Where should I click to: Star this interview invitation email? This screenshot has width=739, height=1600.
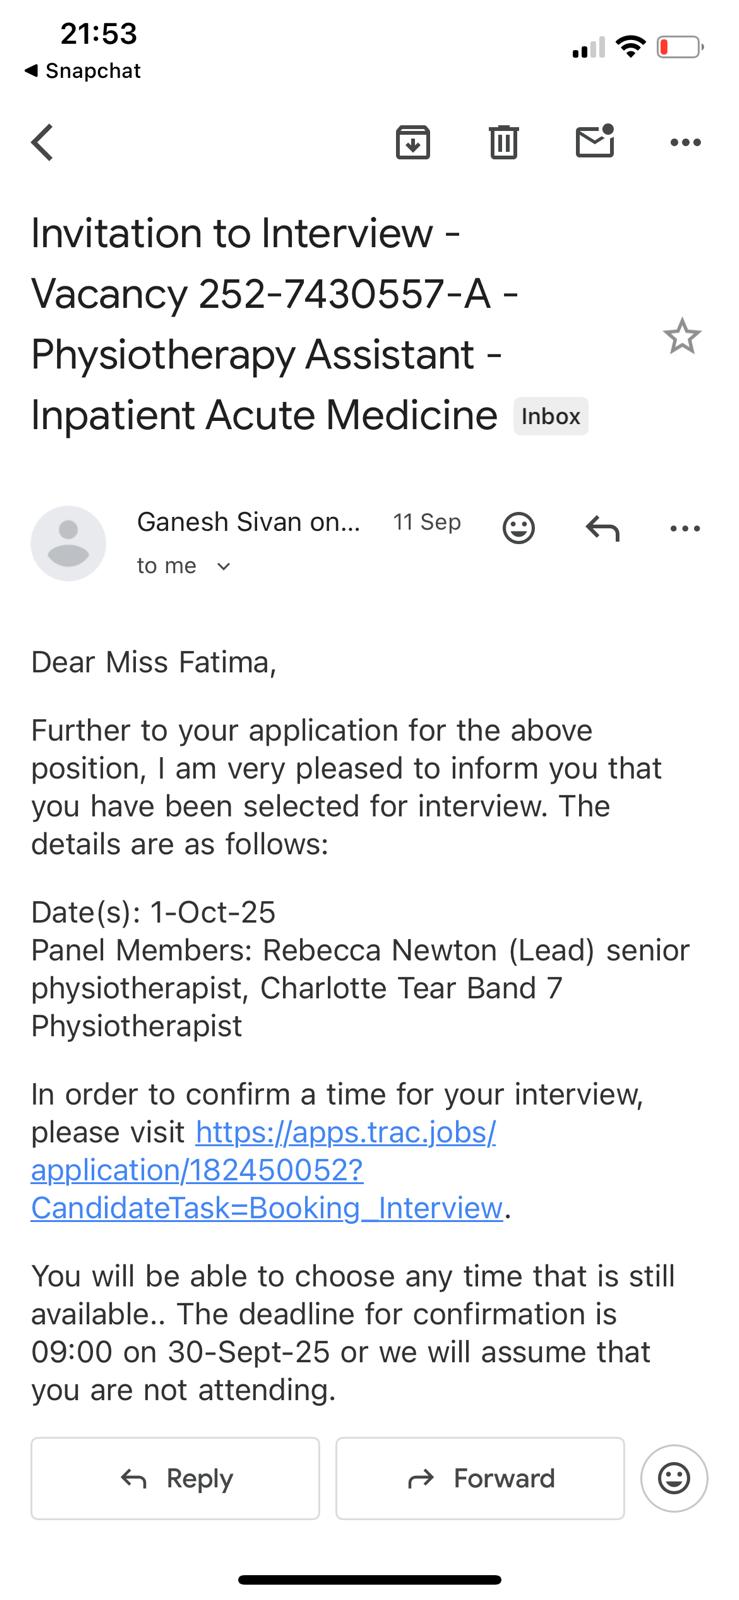(682, 337)
